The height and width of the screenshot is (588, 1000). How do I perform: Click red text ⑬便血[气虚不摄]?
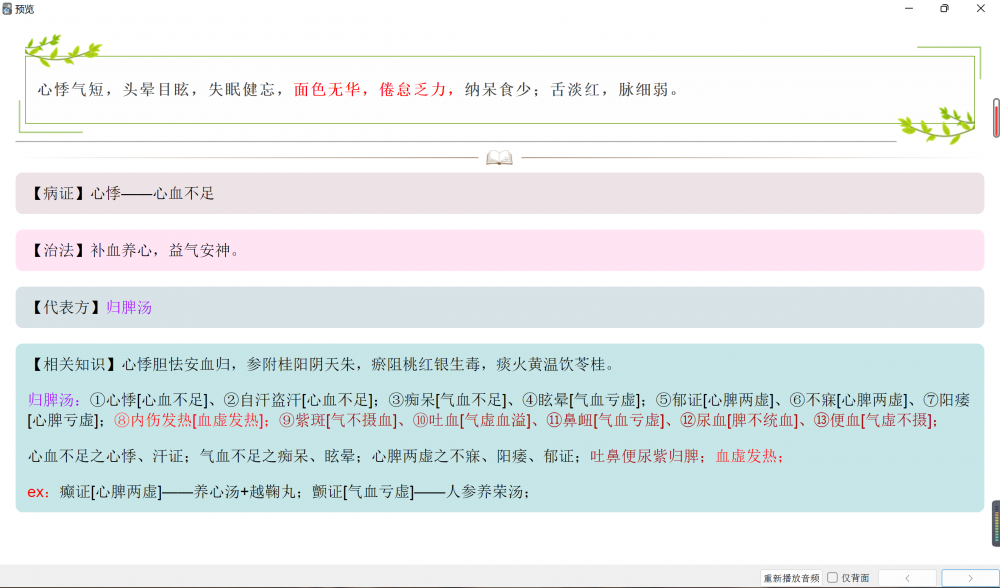point(872,421)
